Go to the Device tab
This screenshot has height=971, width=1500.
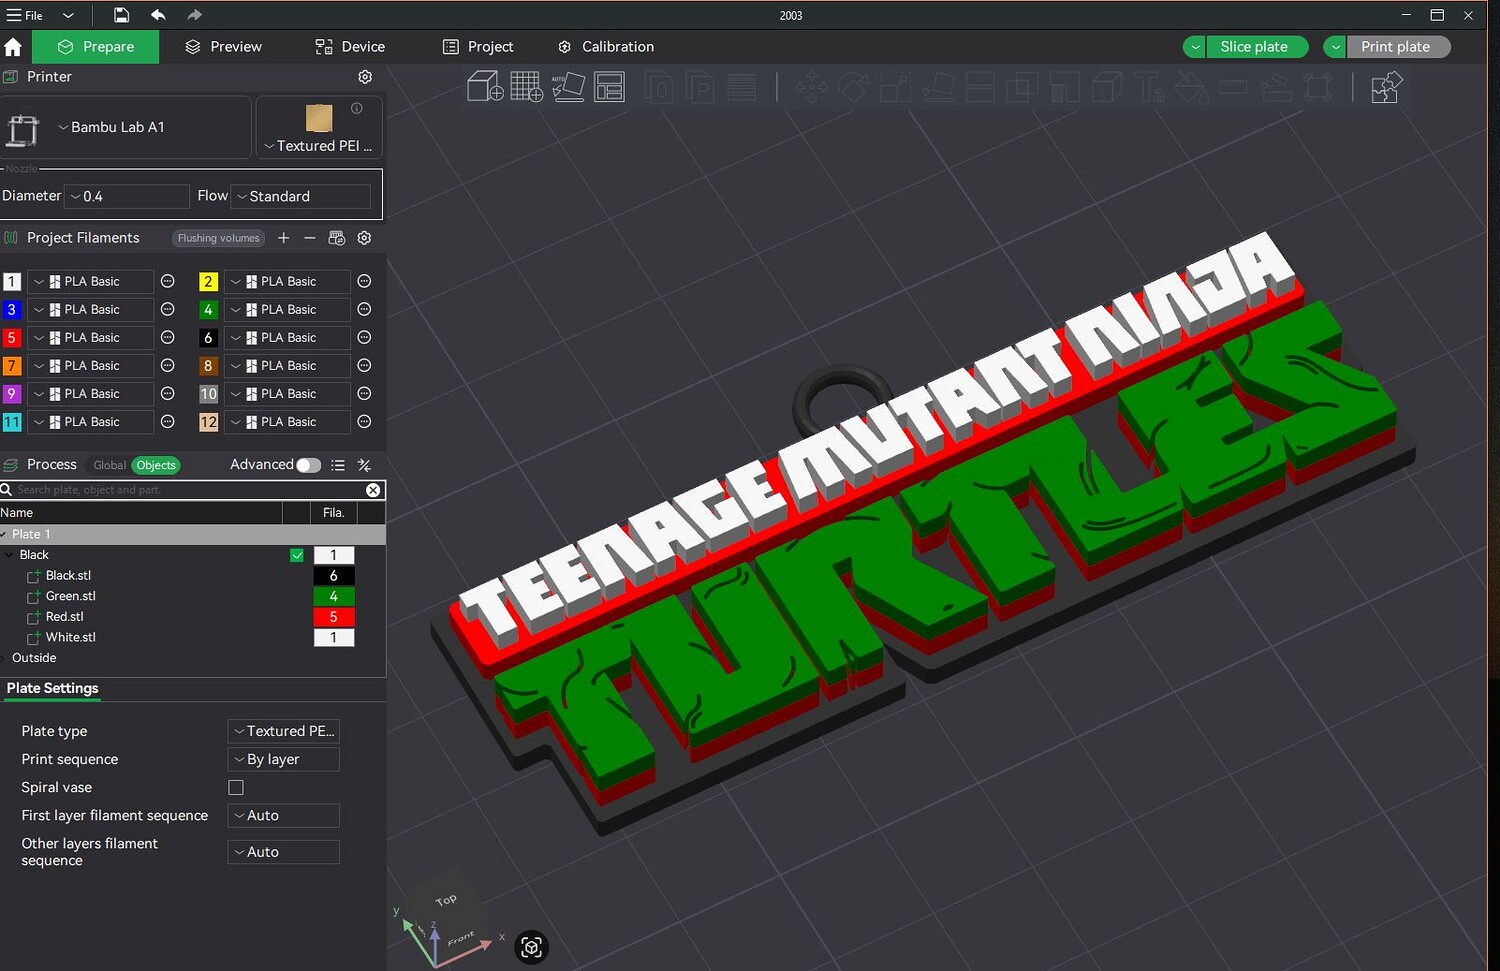350,47
